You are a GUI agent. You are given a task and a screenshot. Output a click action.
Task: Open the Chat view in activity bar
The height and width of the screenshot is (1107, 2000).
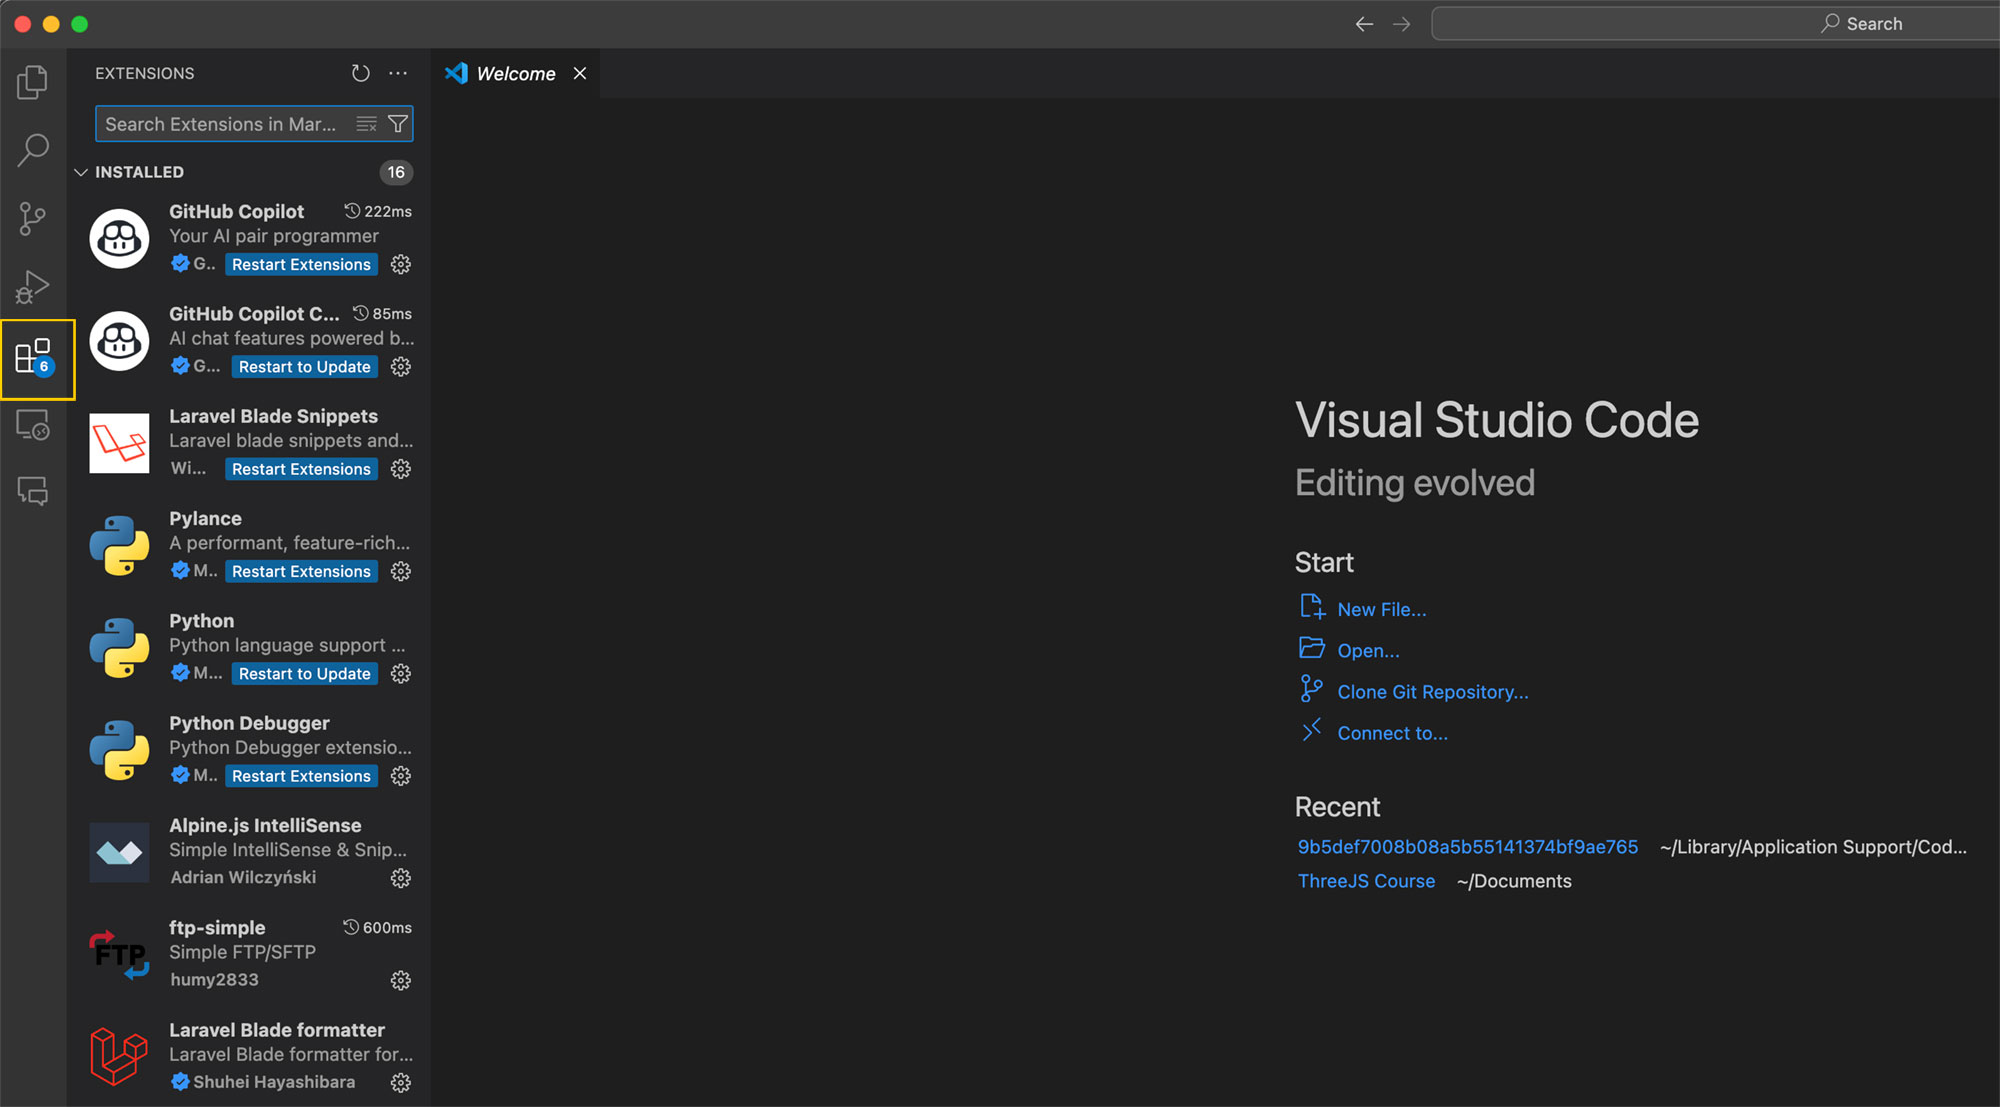tap(33, 491)
